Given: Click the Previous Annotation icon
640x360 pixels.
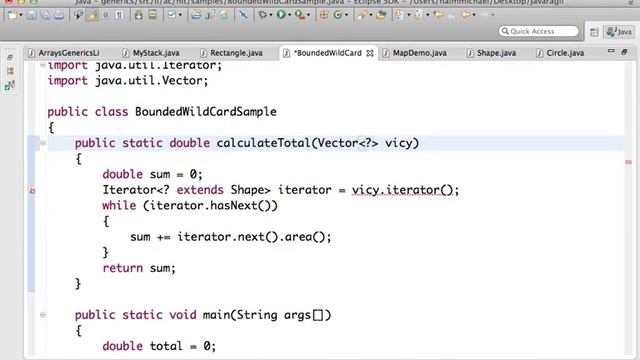Looking at the screenshot, I should click(418, 16).
